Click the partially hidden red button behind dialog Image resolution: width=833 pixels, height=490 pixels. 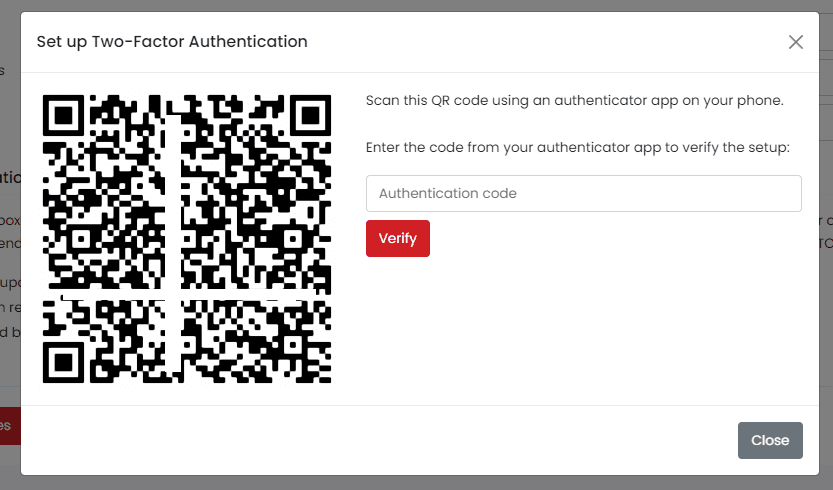point(9,425)
